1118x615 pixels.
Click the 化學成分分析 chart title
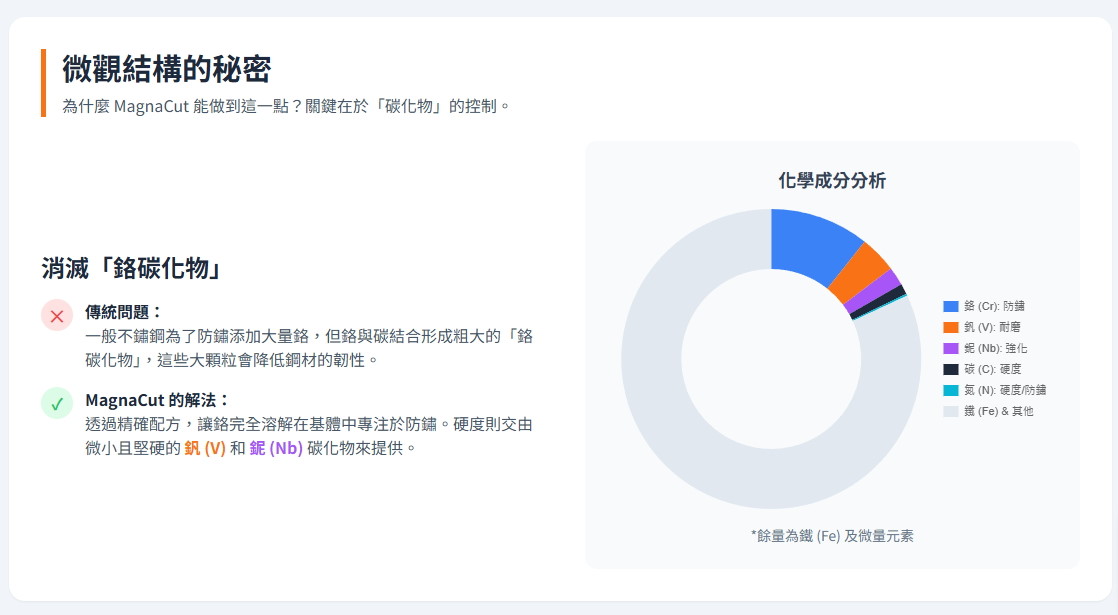tap(831, 181)
